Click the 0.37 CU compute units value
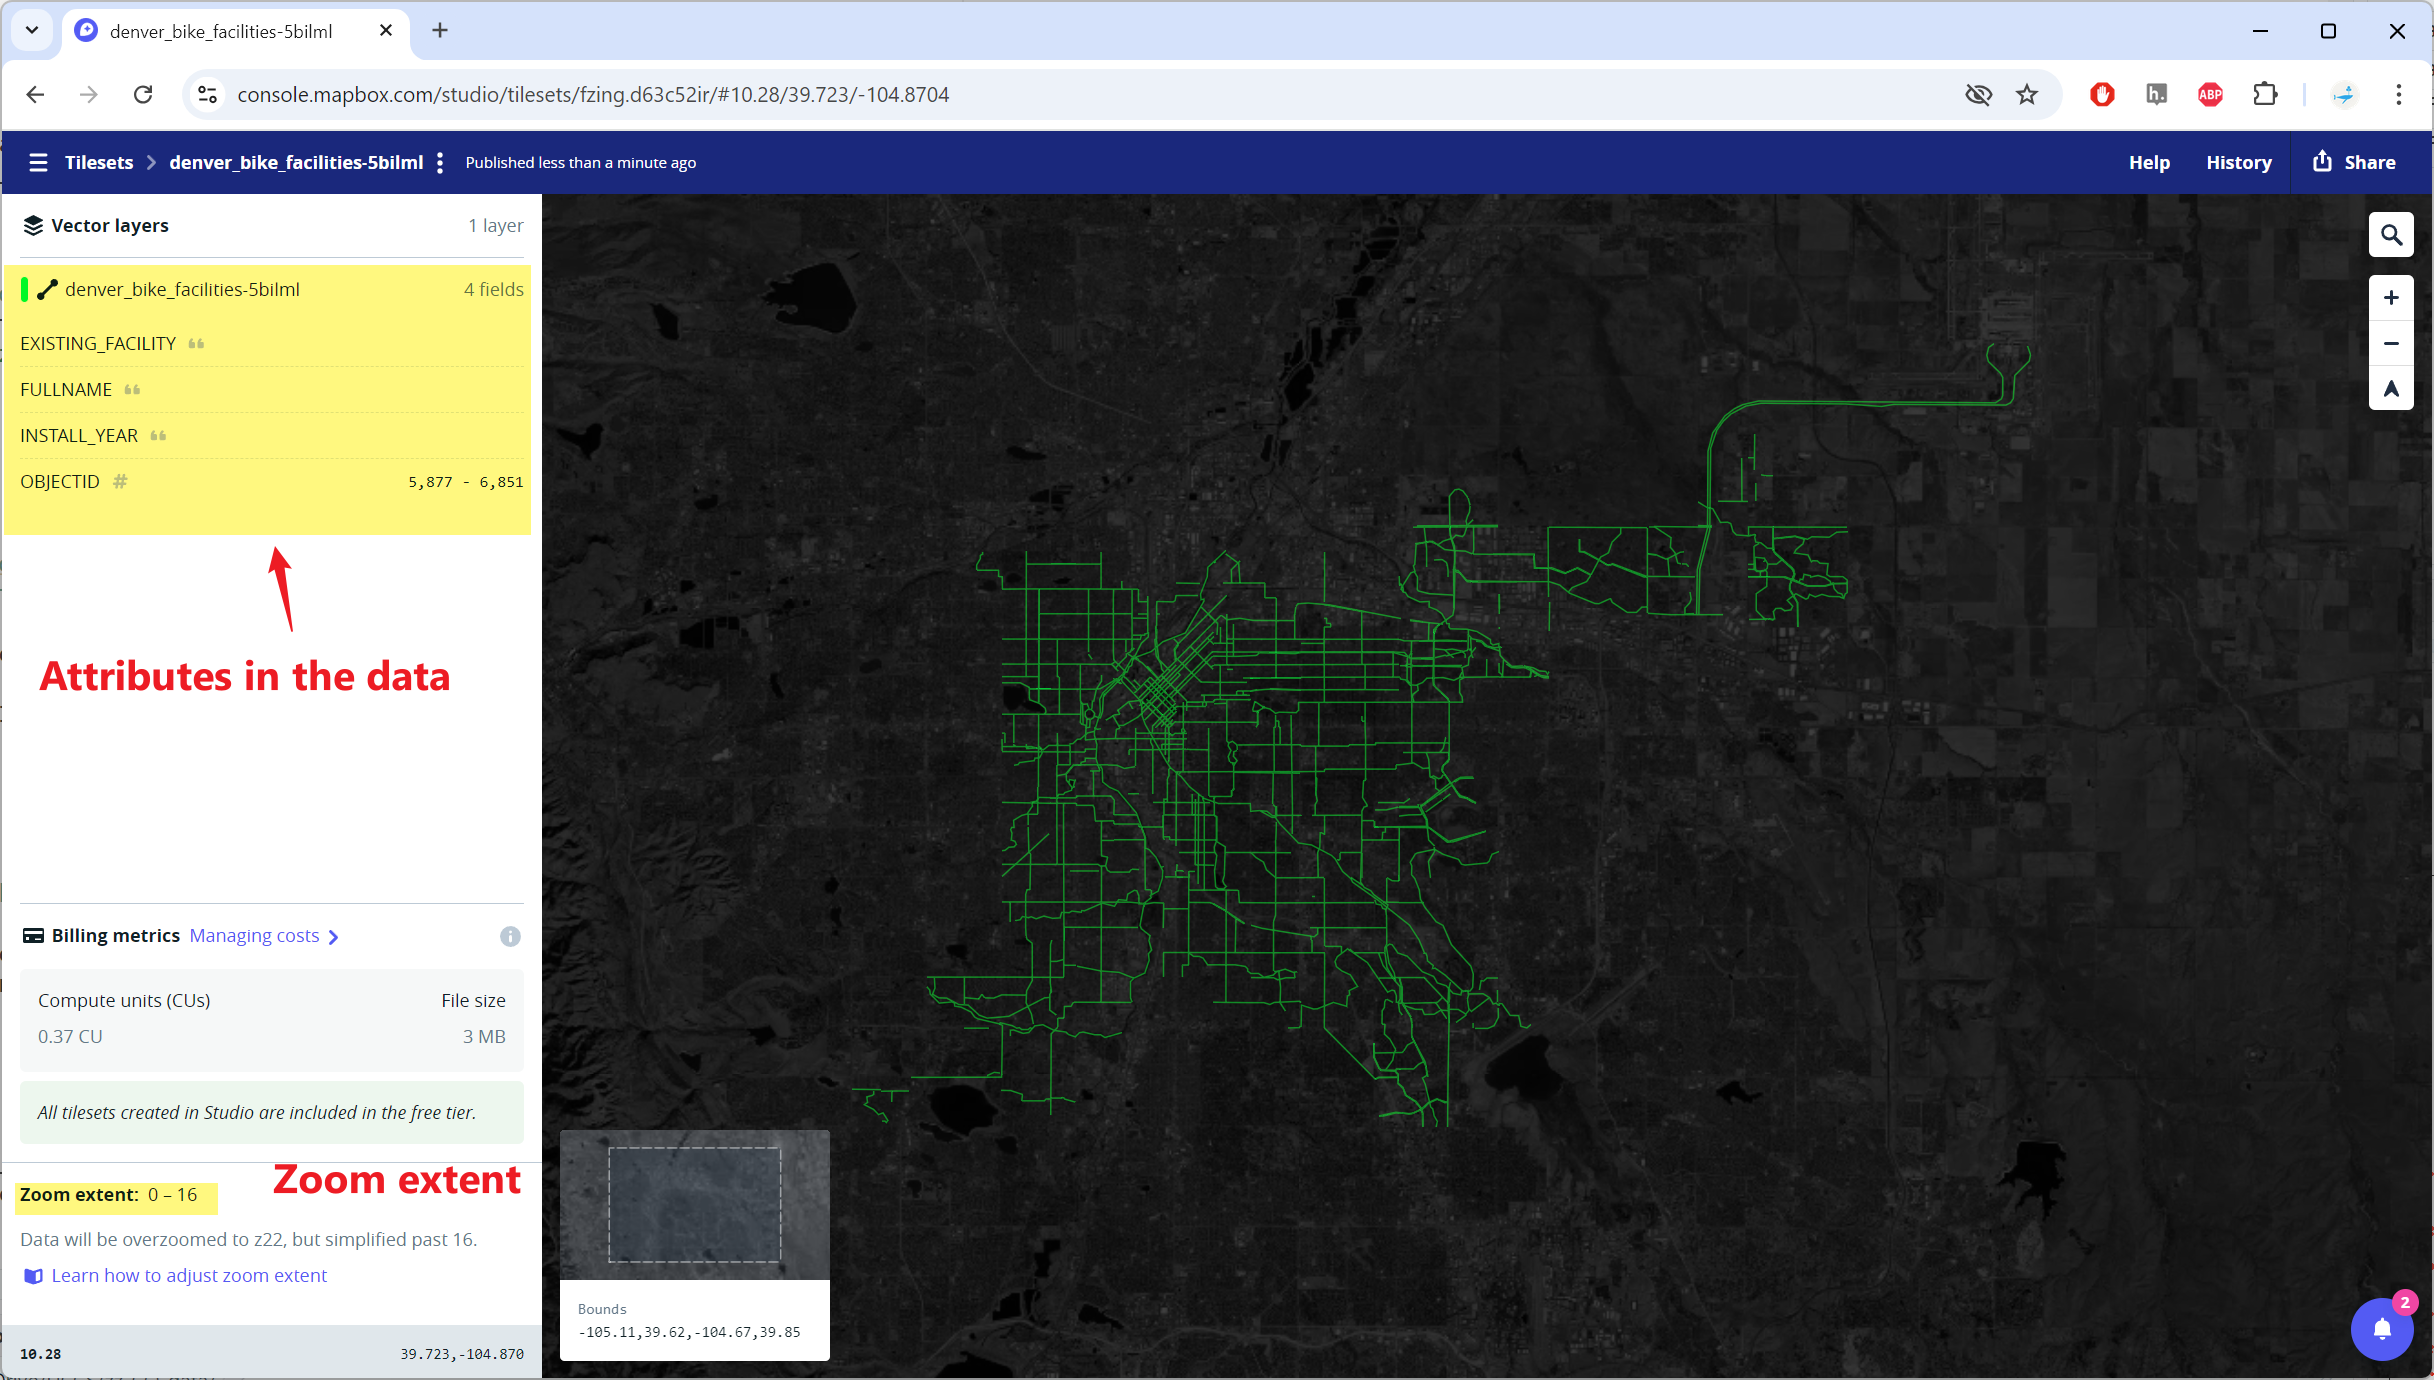Viewport: 2434px width, 1380px height. 70,1037
